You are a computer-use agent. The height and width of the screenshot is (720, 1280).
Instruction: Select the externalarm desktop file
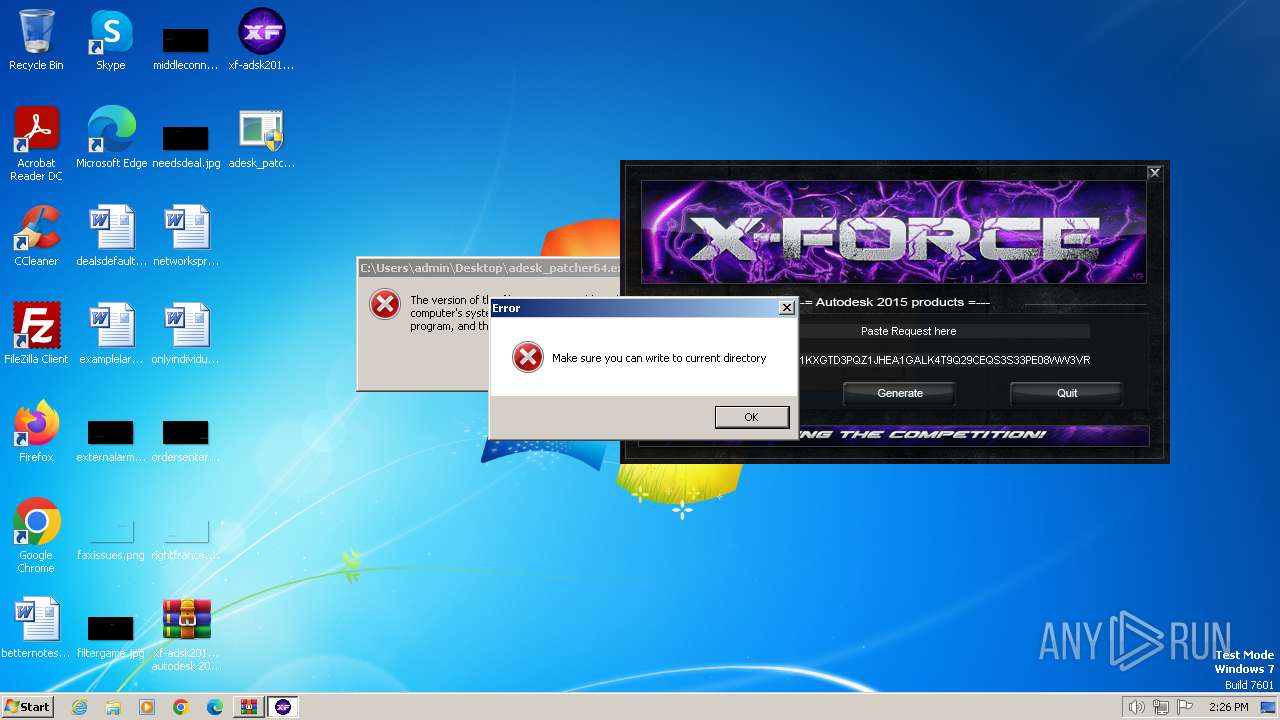111,440
